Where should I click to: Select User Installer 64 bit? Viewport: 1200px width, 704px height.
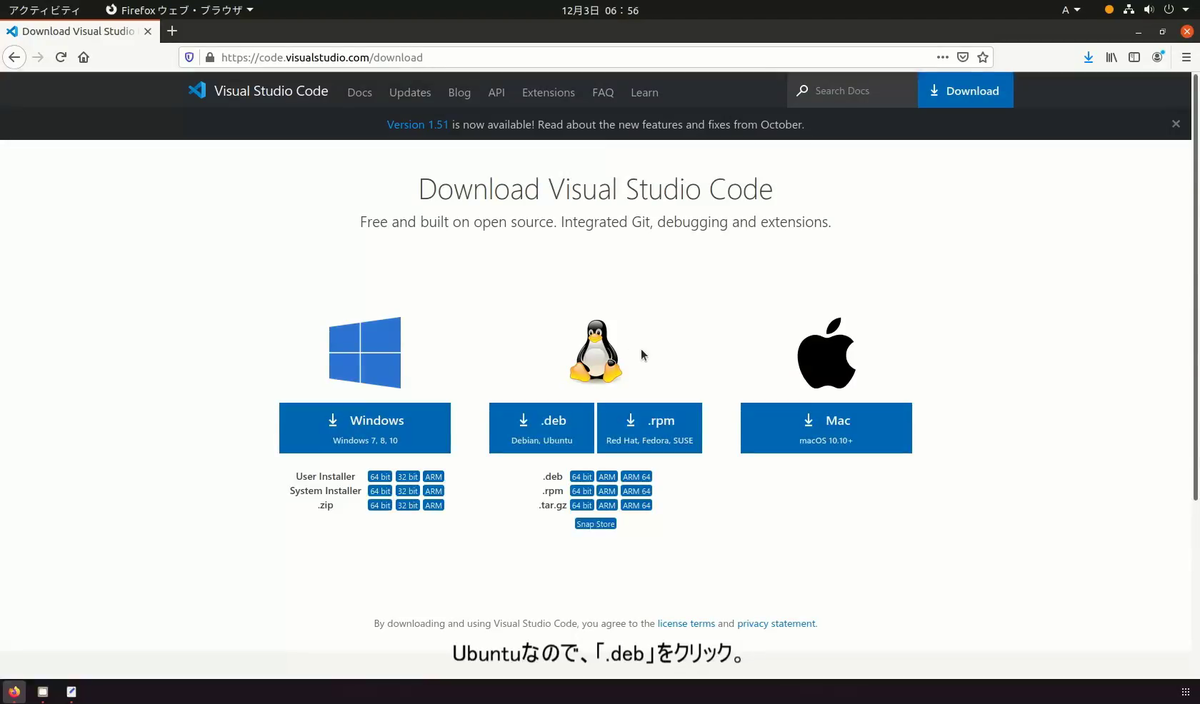(x=380, y=477)
